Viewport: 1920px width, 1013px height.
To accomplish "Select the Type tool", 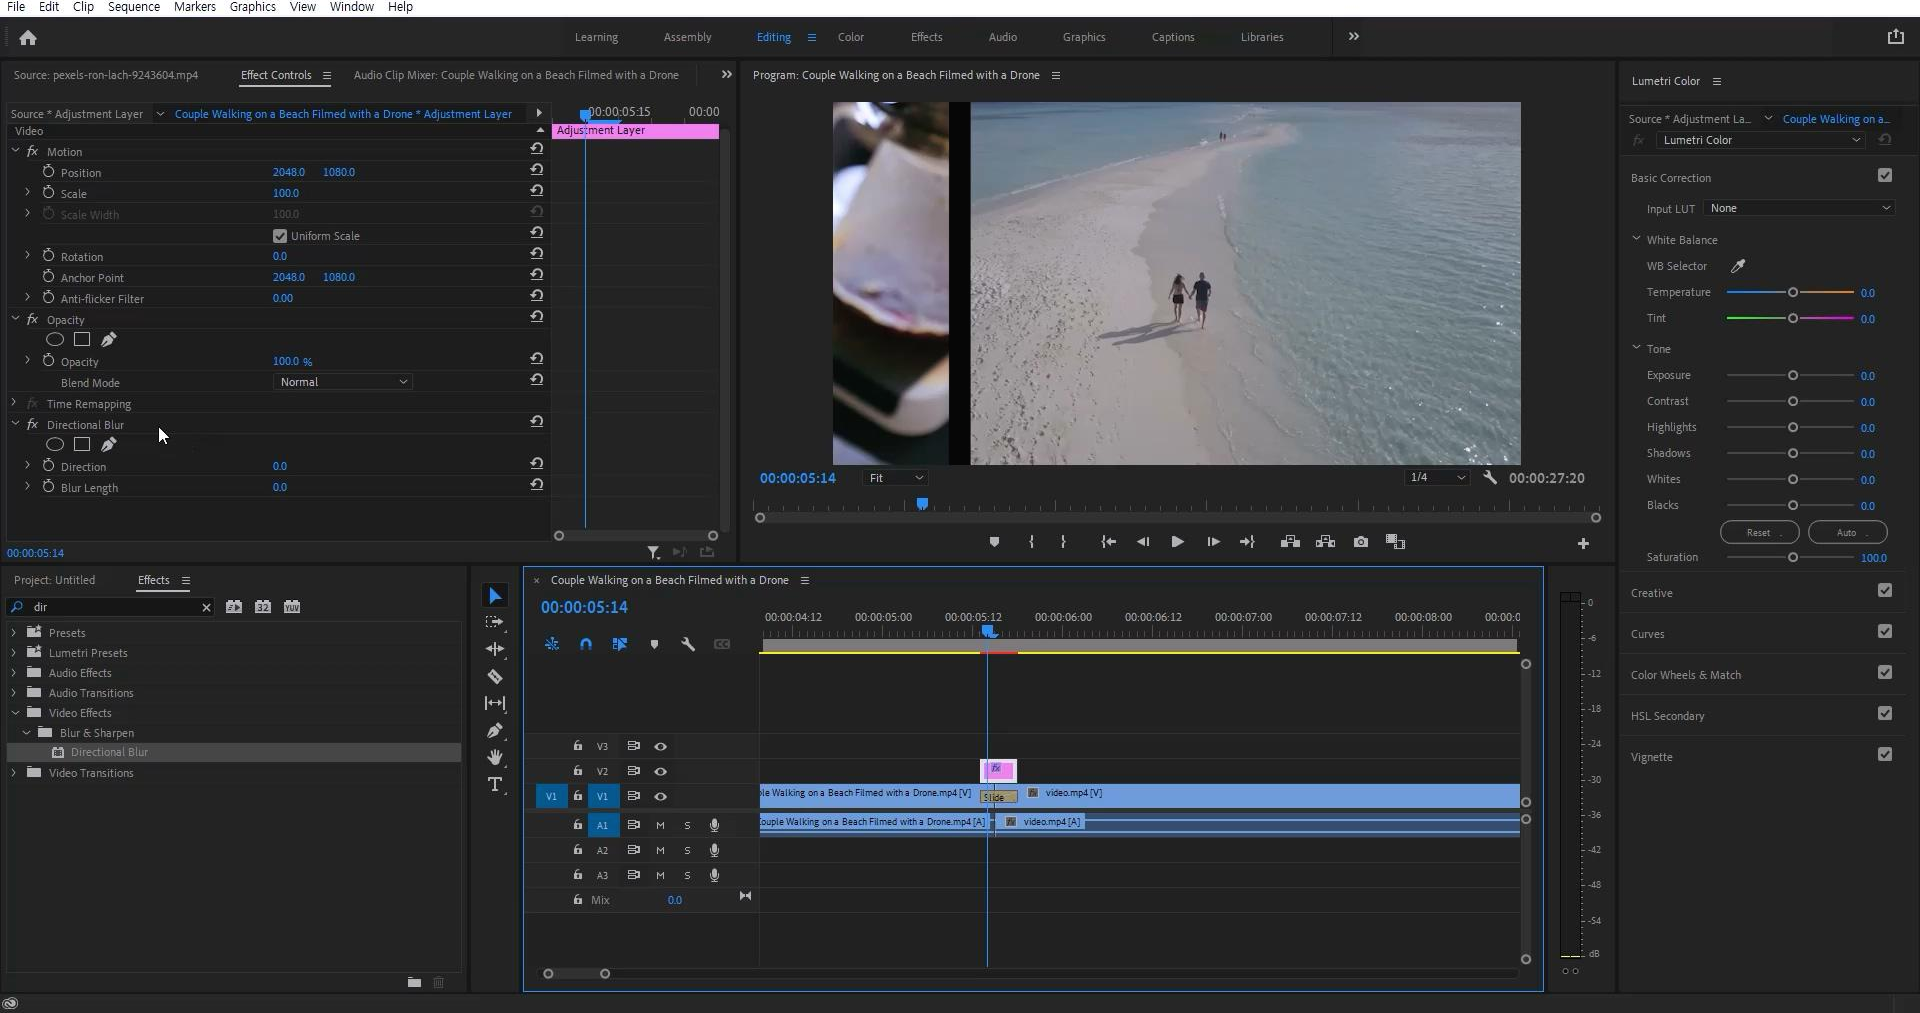I will click(x=495, y=785).
